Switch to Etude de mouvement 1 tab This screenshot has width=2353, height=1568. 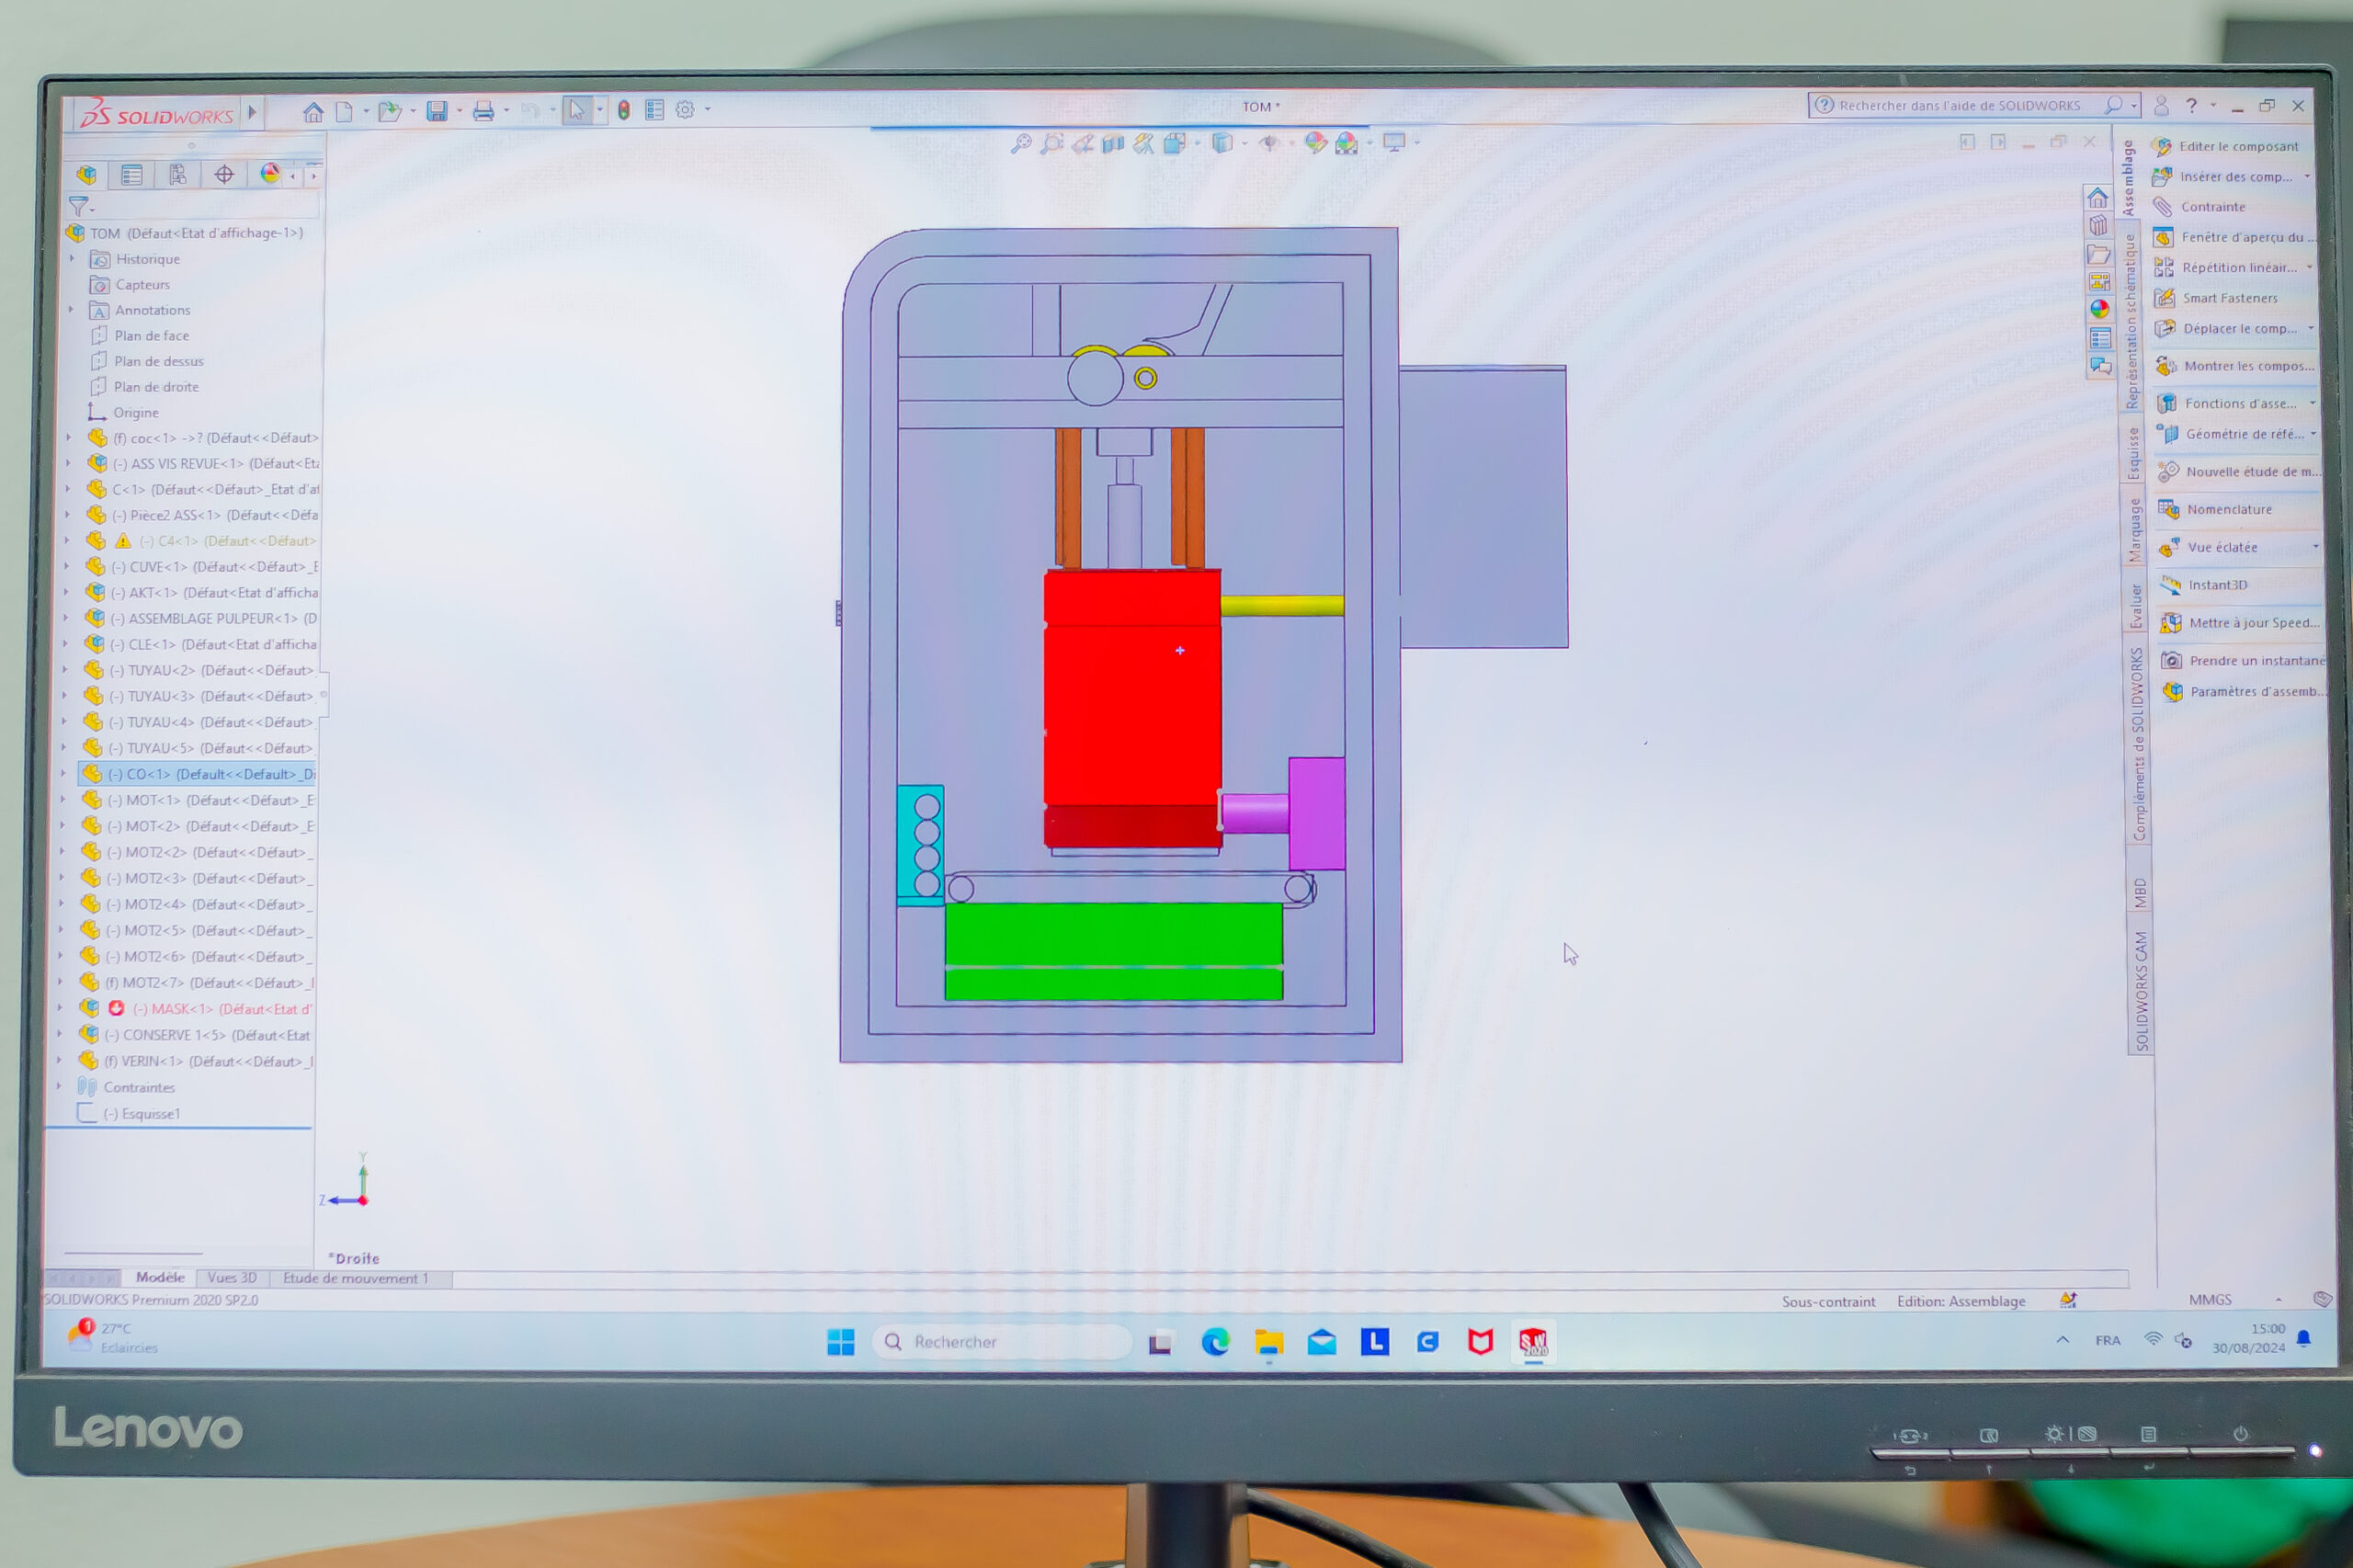pyautogui.click(x=356, y=1278)
